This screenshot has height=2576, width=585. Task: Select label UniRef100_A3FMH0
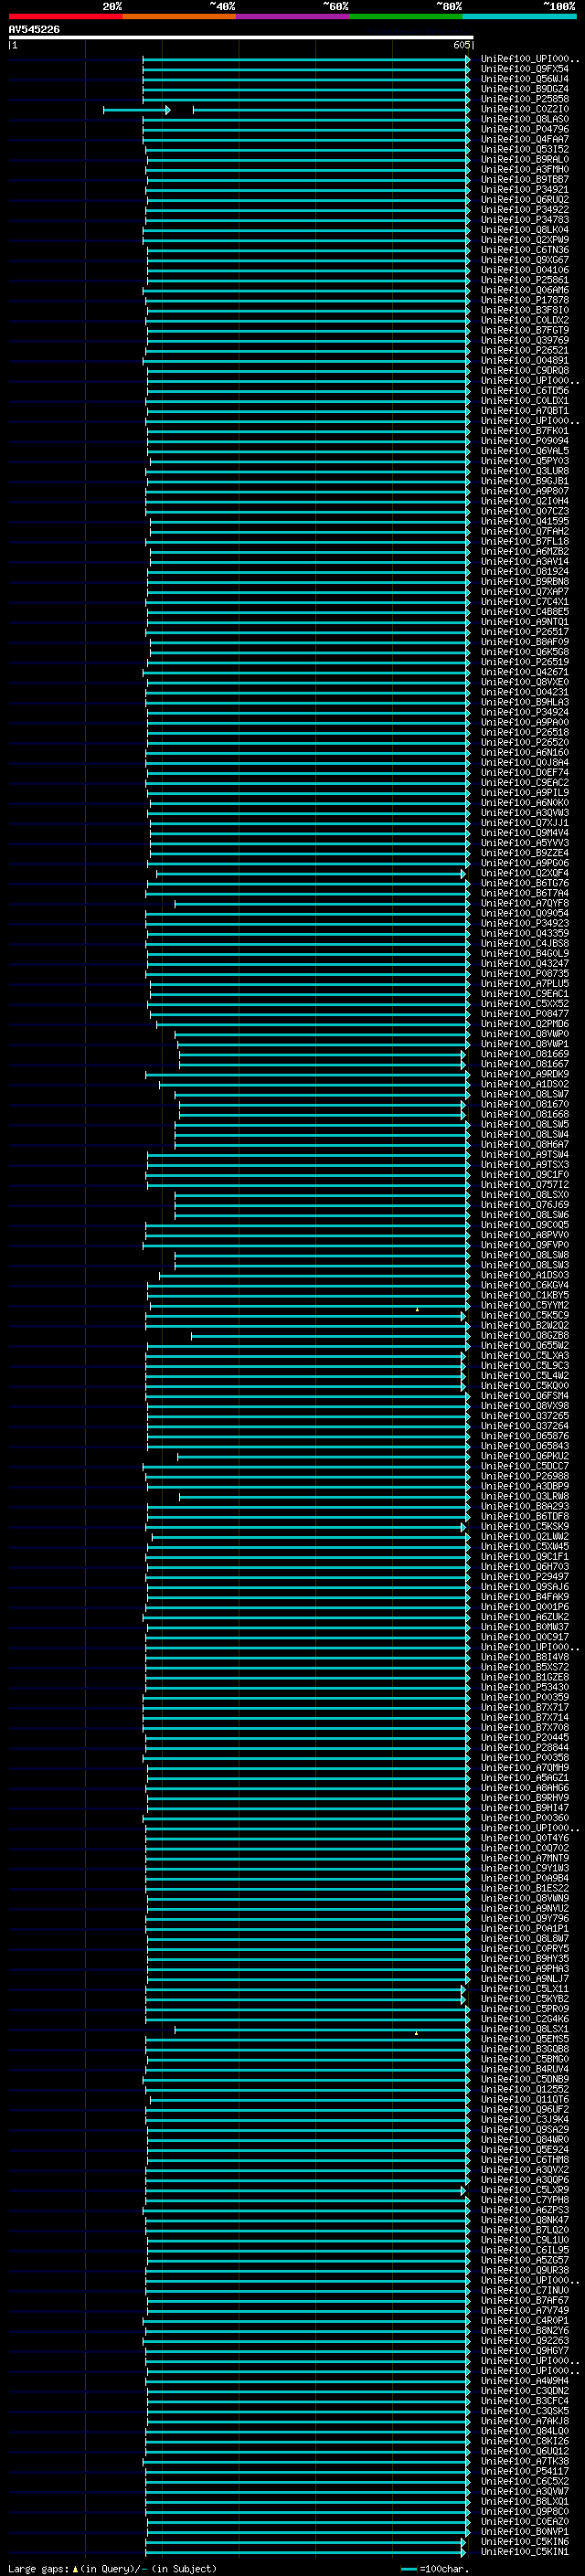(x=525, y=169)
